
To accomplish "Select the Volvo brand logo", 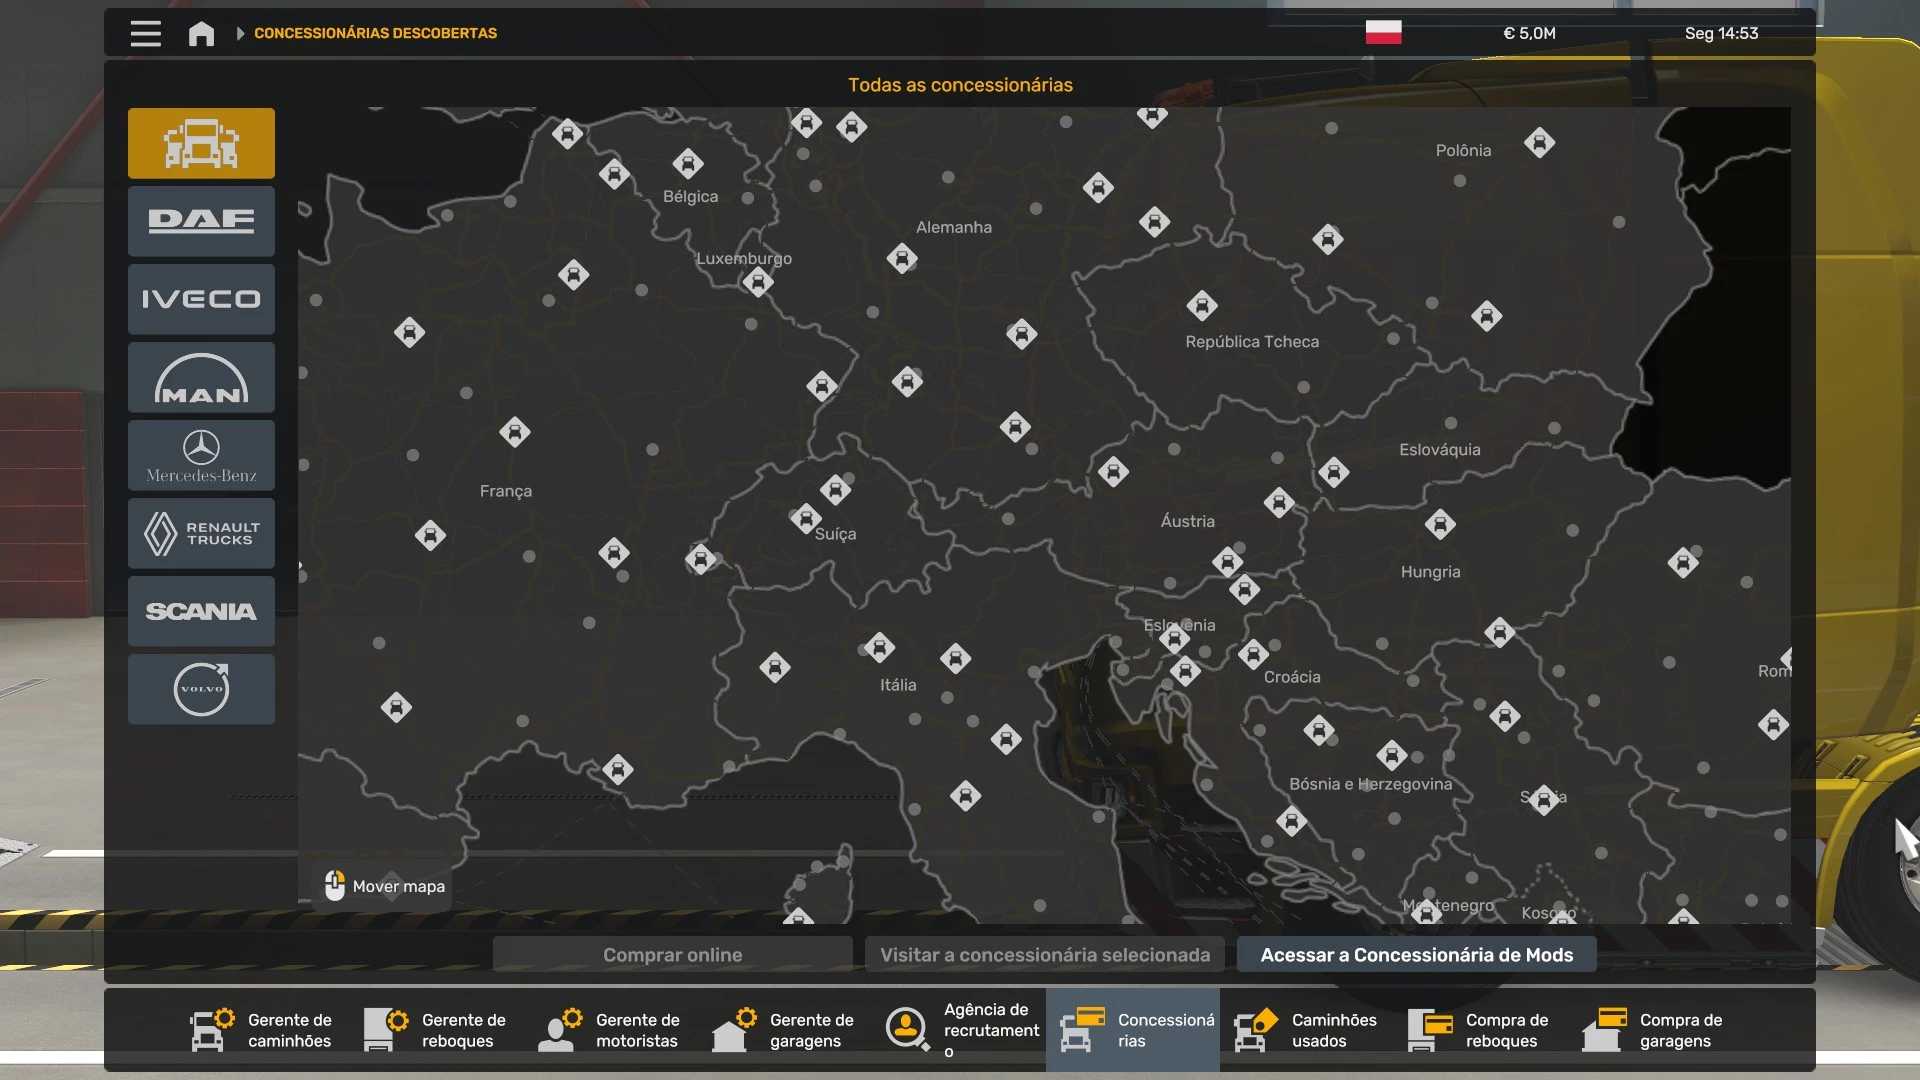I will (x=201, y=689).
